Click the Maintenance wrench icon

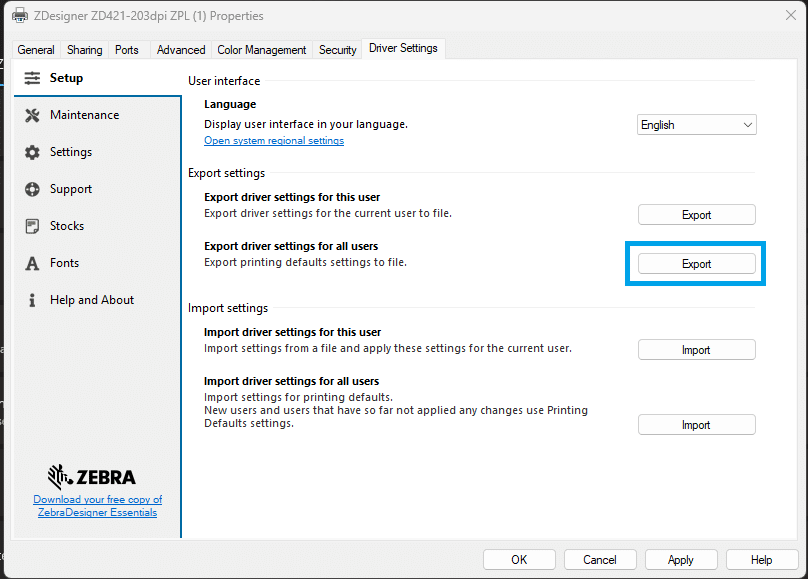point(32,115)
